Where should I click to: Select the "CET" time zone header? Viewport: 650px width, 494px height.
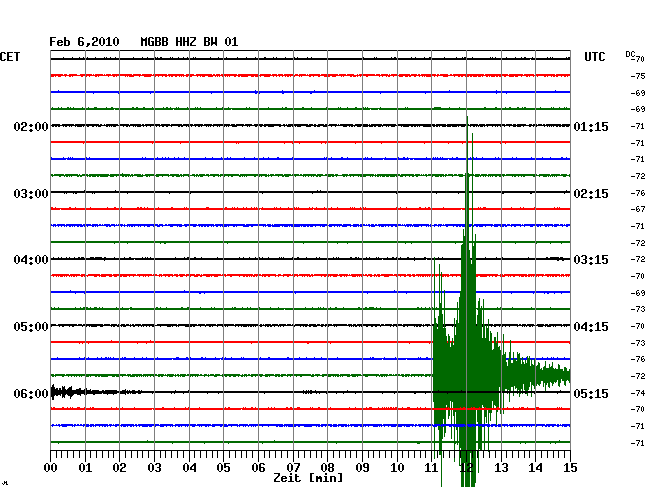[x=10, y=57]
